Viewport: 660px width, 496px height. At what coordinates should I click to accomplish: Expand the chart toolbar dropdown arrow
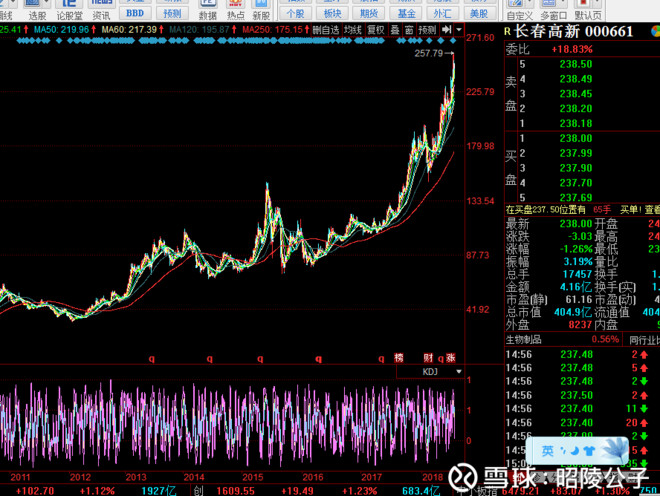click(x=459, y=30)
